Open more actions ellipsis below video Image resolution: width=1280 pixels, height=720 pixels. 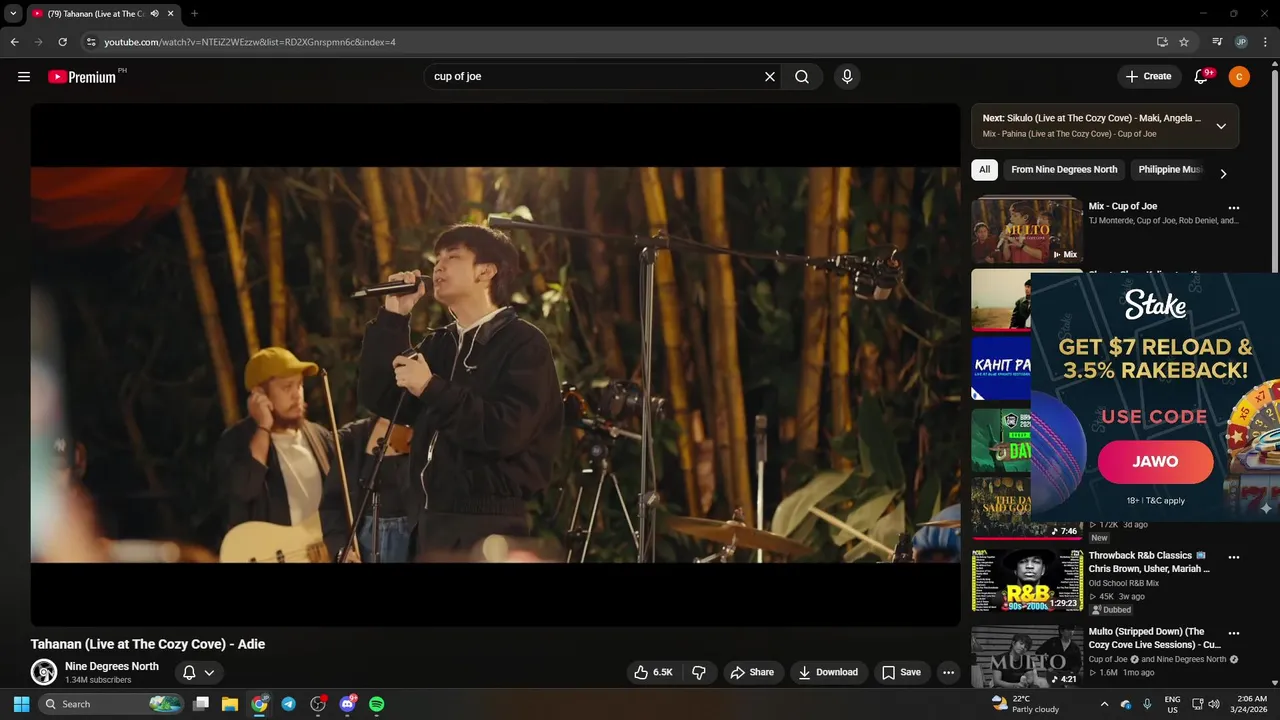pos(948,672)
